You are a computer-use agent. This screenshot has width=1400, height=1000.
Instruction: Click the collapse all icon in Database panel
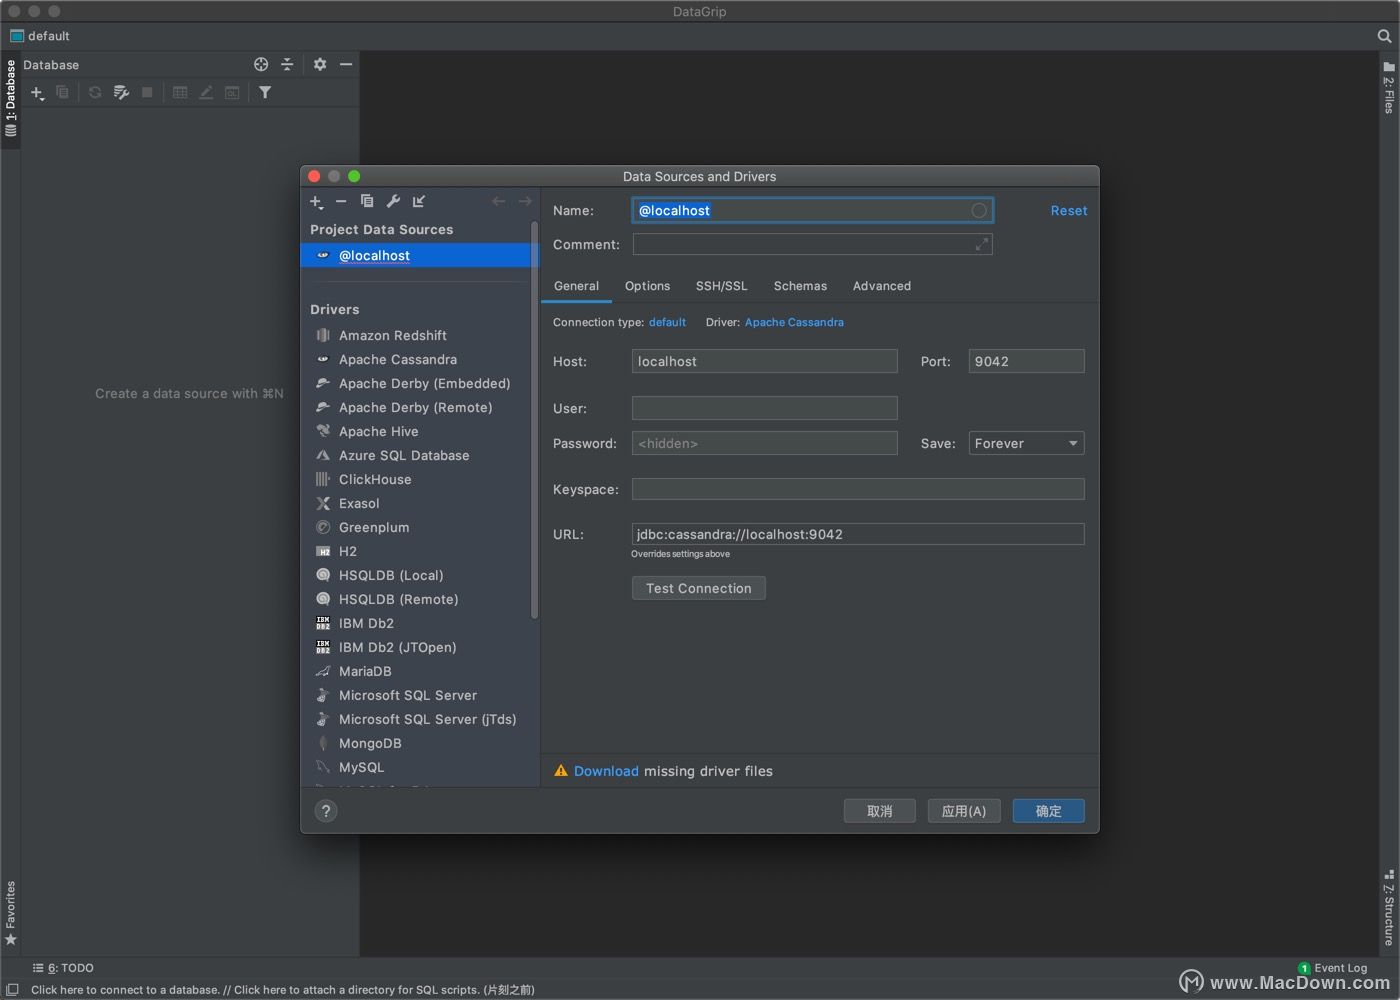tap(287, 64)
